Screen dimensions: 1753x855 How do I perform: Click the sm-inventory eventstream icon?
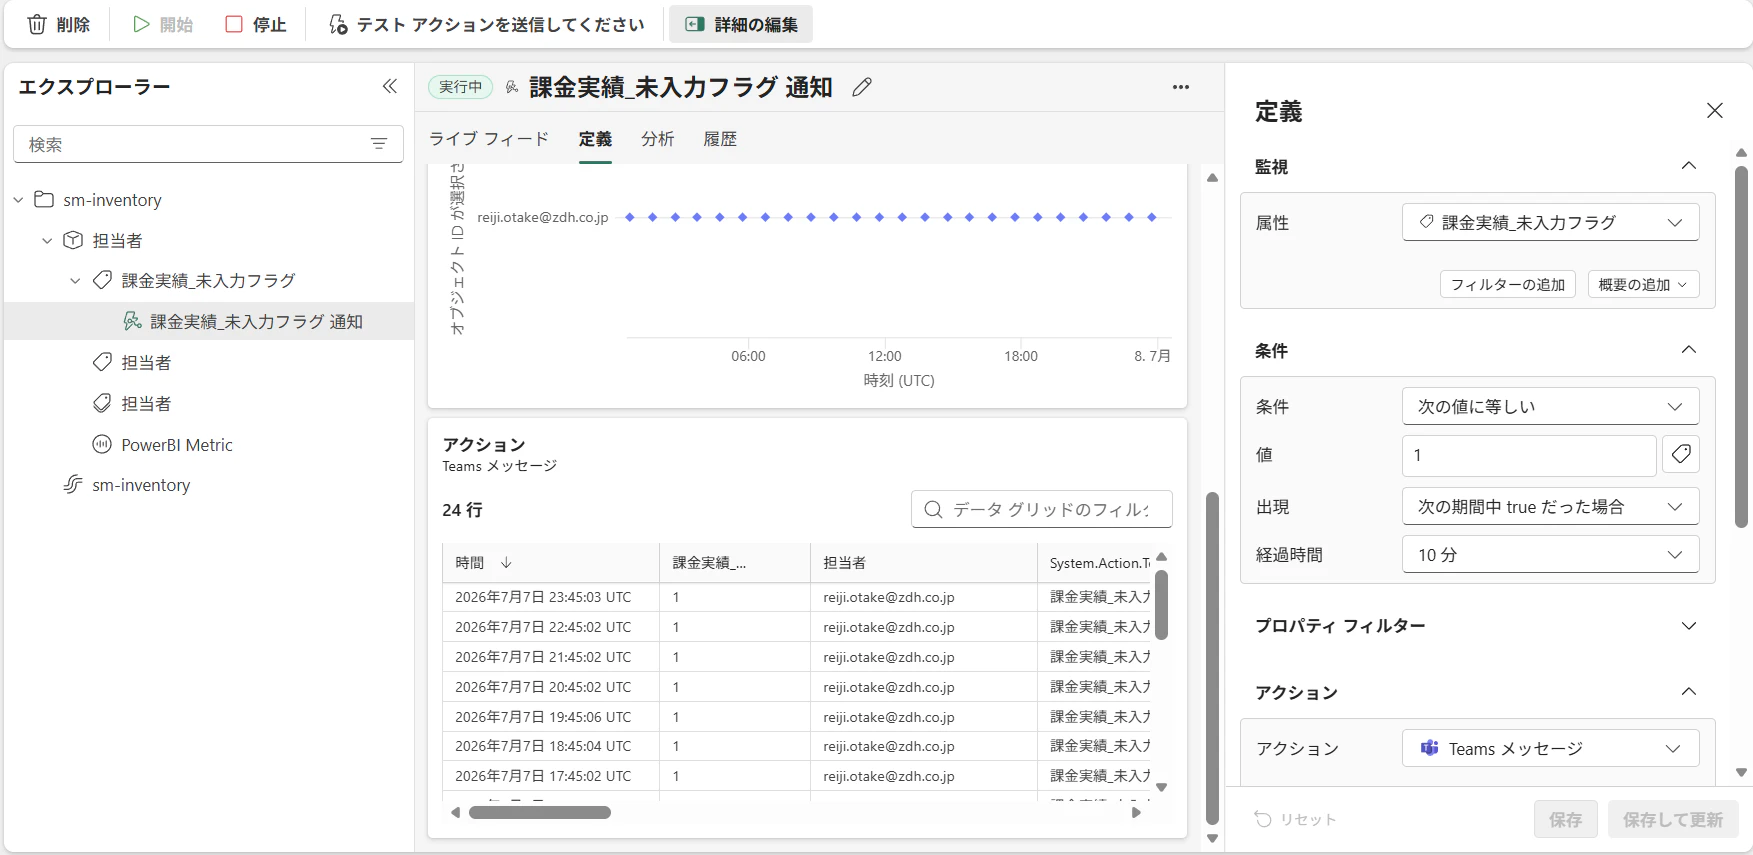(73, 485)
